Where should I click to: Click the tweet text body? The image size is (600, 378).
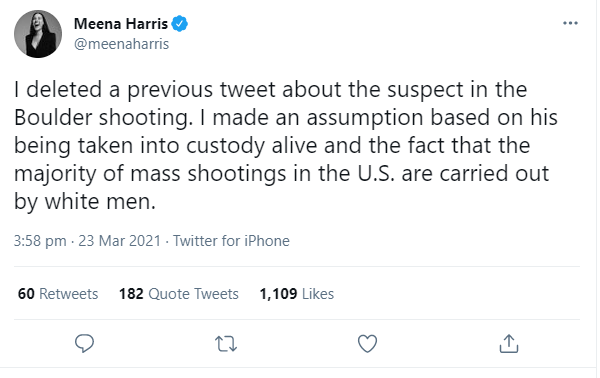(x=286, y=145)
